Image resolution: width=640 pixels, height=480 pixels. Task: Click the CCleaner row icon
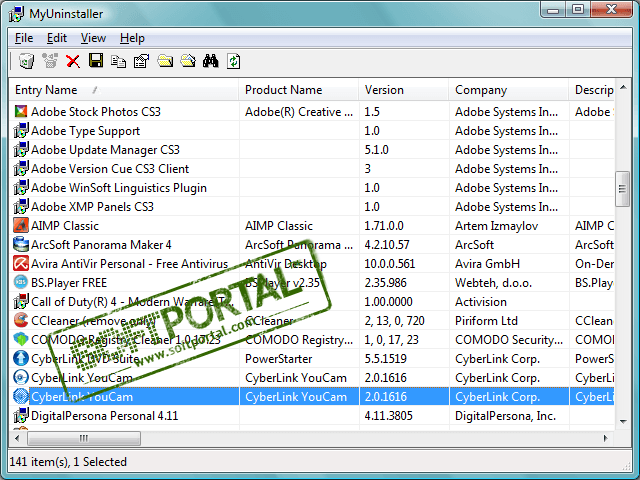tap(21, 320)
